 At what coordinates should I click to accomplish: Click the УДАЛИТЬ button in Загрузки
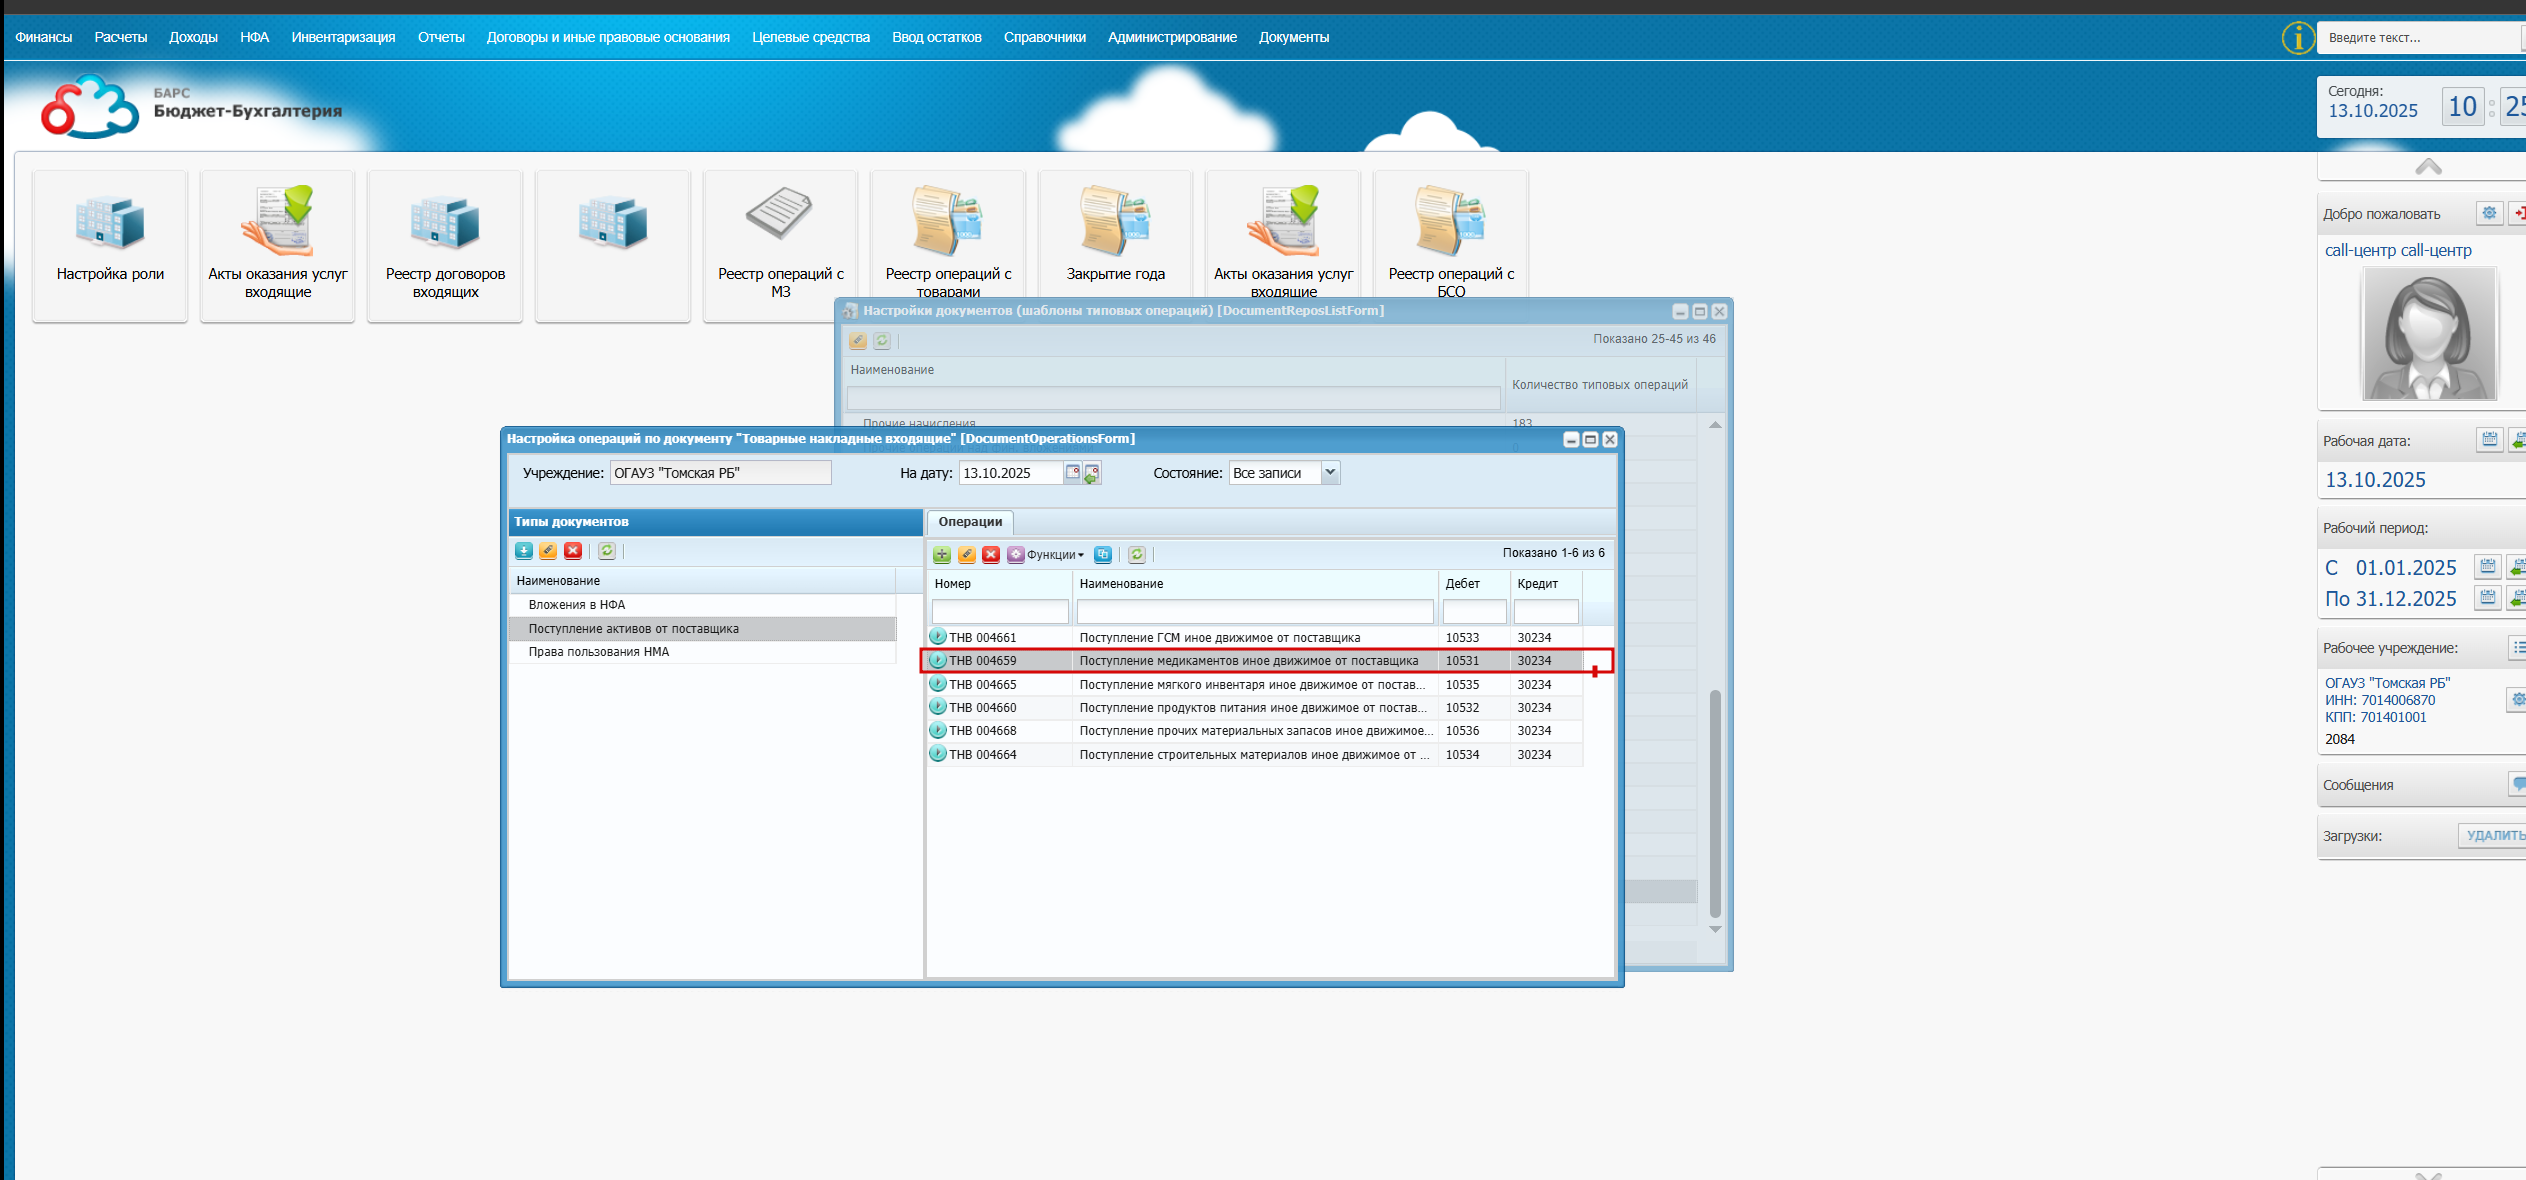2492,836
